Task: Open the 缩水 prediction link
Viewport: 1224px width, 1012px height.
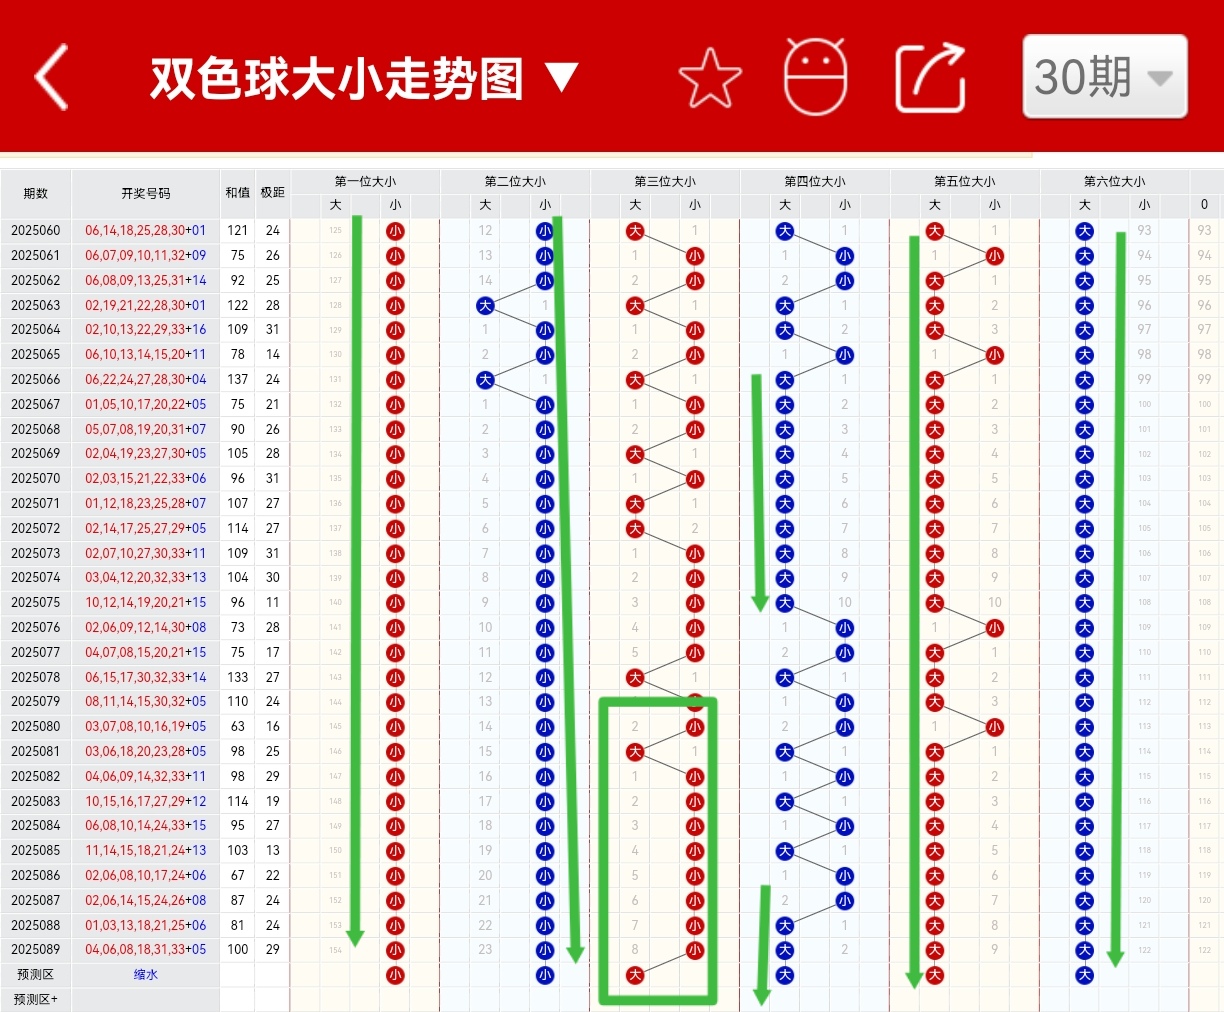Action: tap(145, 973)
